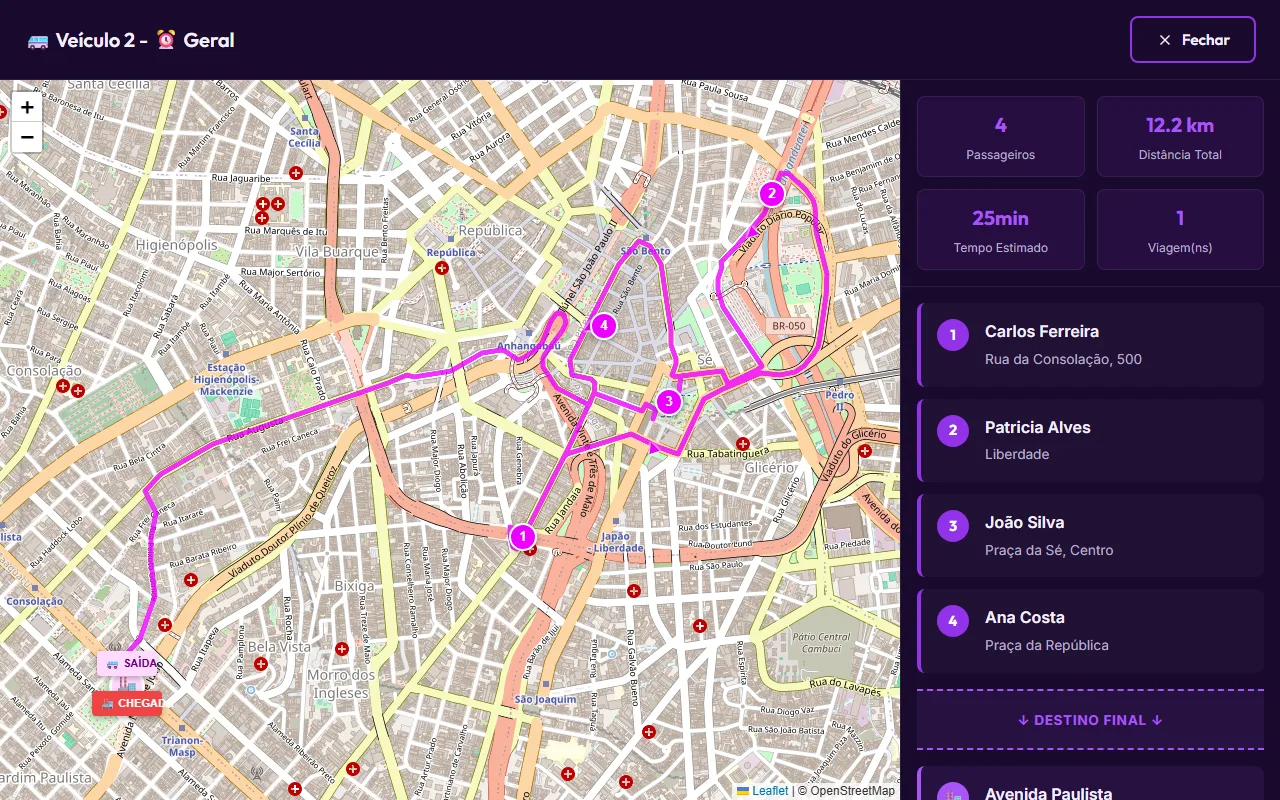Click map stop marker number 1
The width and height of the screenshot is (1280, 800).
(x=522, y=537)
